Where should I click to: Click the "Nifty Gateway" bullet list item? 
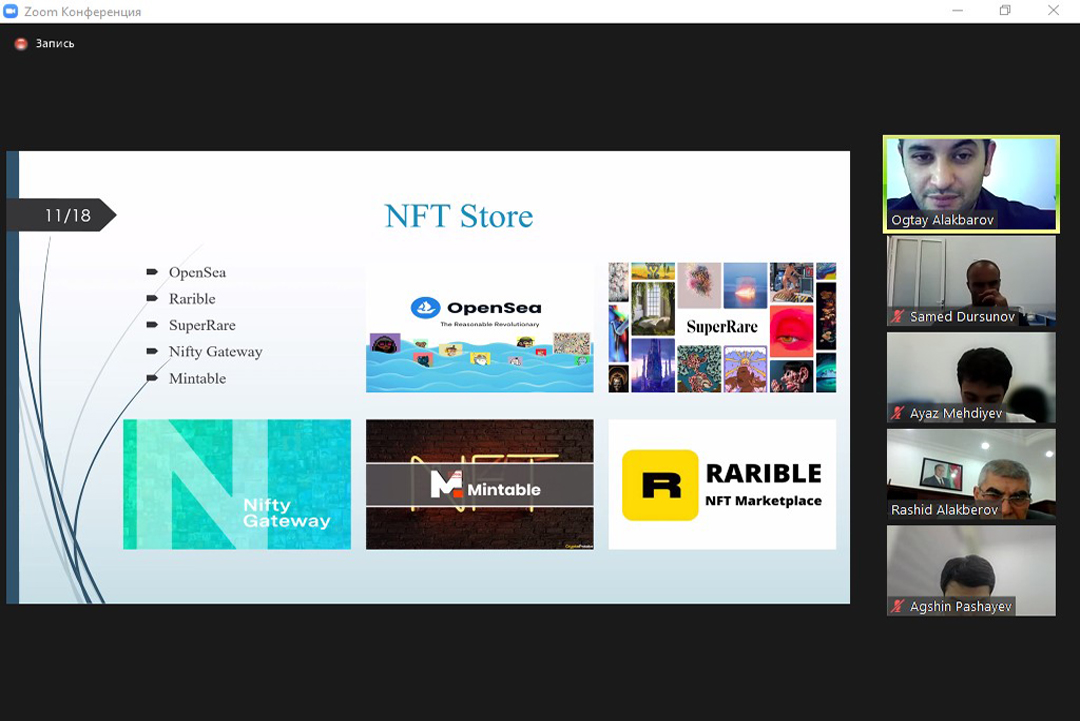215,352
